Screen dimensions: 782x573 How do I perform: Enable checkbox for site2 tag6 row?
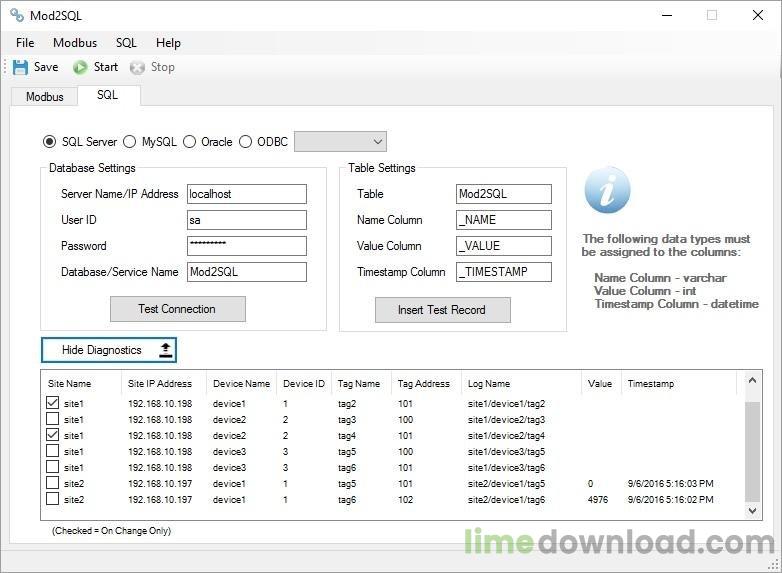click(52, 499)
